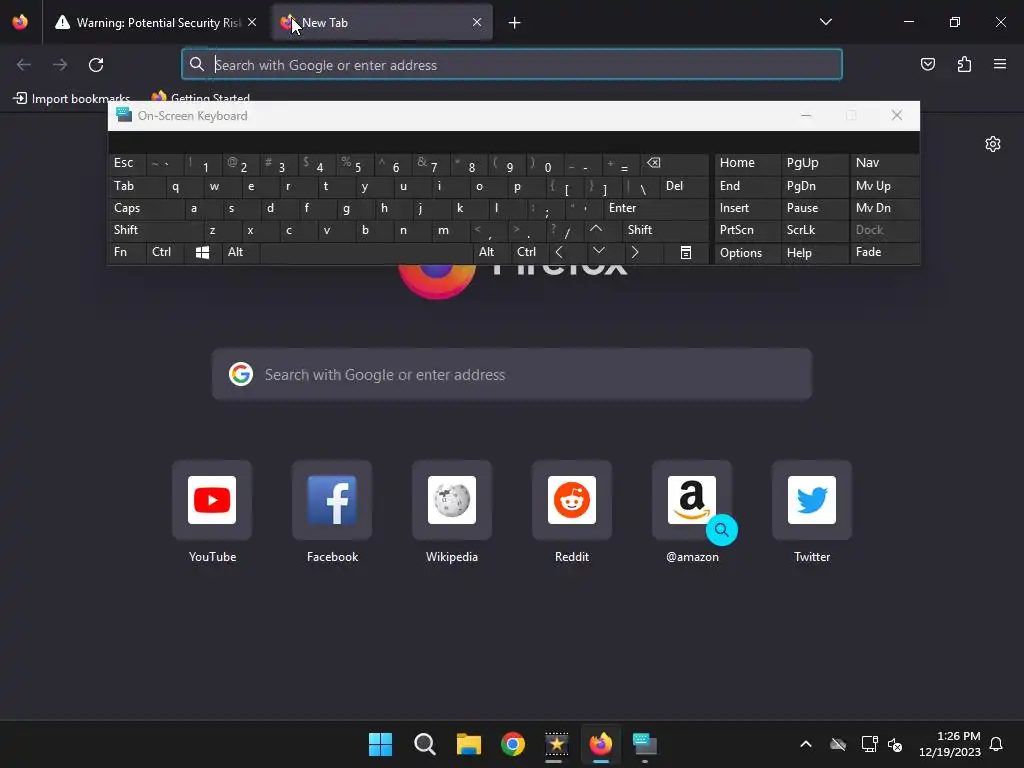The width and height of the screenshot is (1024, 768).
Task: Open the YouTube shortcut tile
Action: click(x=212, y=500)
